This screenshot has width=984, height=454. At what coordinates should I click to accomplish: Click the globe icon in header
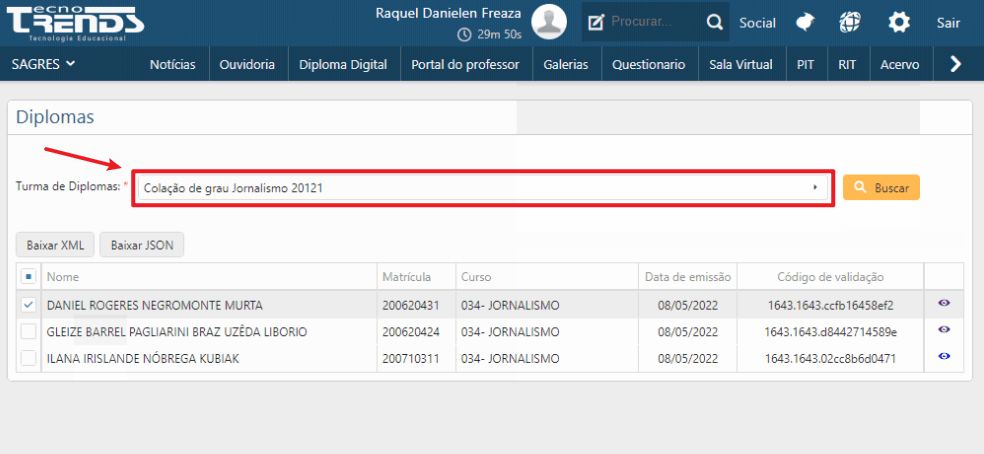tap(850, 22)
